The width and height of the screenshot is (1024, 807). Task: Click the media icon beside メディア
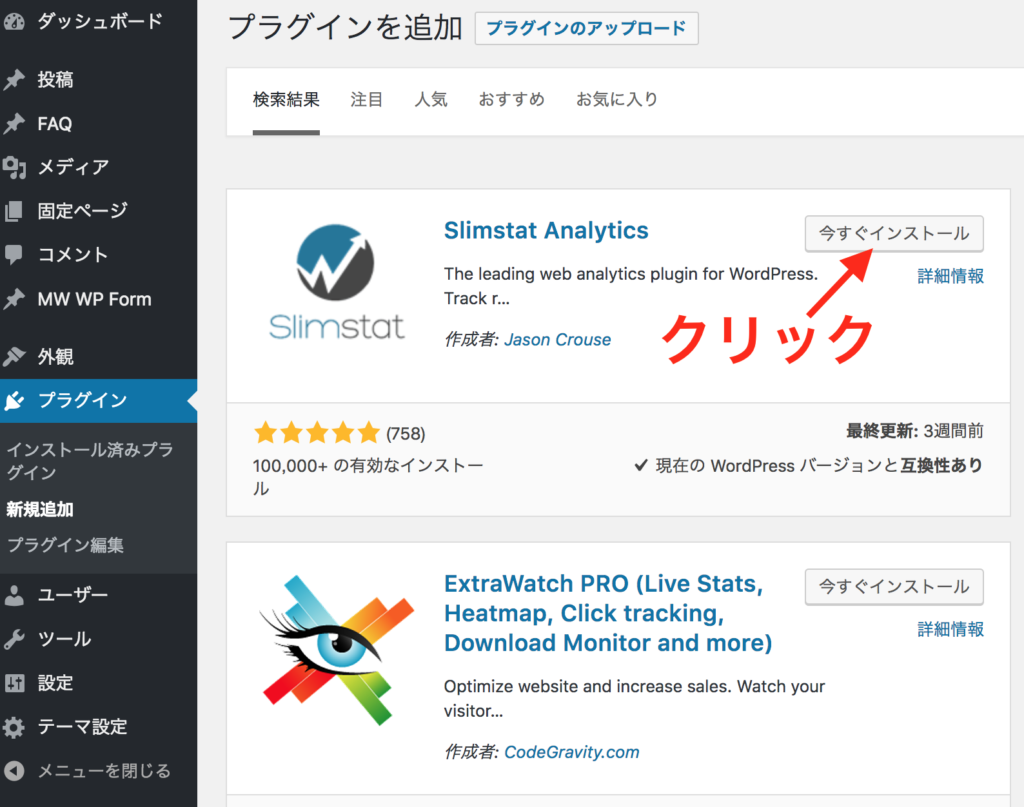coord(14,167)
